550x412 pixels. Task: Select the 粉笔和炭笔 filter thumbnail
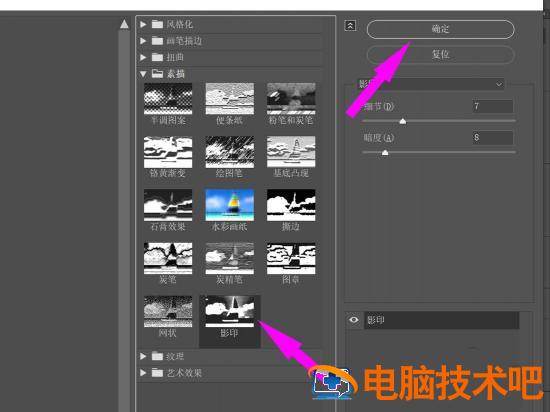tap(291, 99)
